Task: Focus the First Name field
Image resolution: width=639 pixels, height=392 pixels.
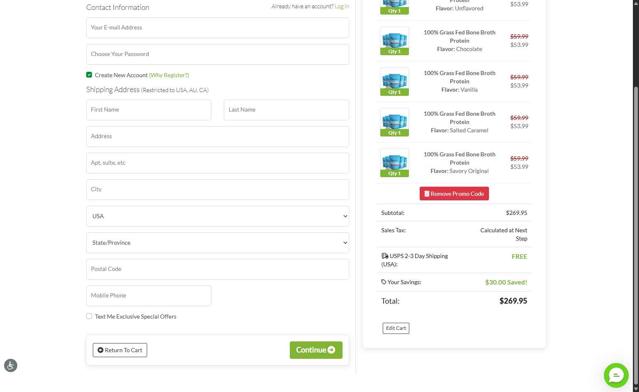Action: coord(149,110)
